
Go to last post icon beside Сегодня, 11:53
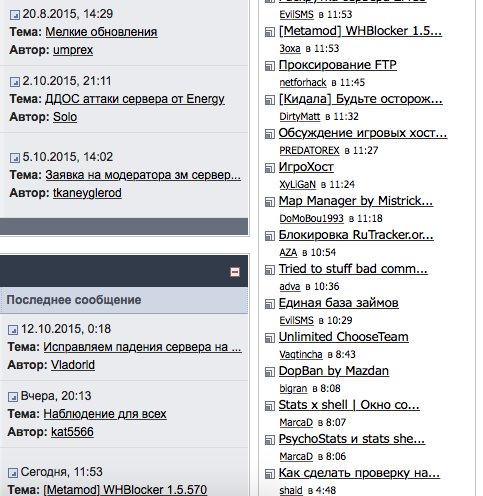pyautogui.click(x=13, y=473)
